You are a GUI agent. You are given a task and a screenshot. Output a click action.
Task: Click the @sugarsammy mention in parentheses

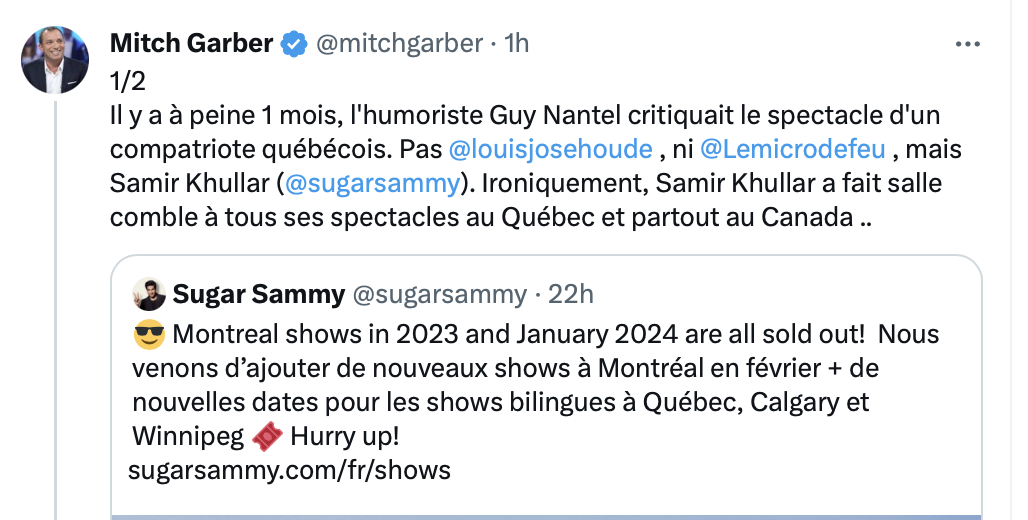click(372, 183)
